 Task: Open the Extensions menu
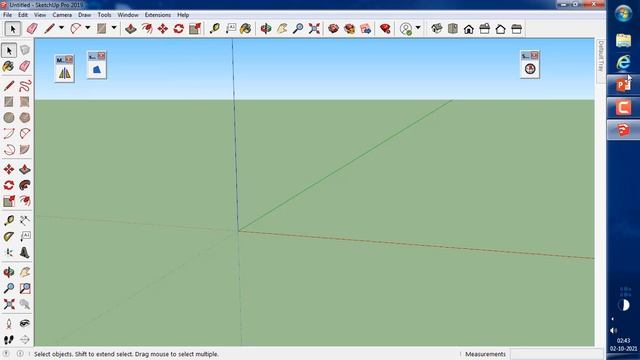click(x=158, y=15)
